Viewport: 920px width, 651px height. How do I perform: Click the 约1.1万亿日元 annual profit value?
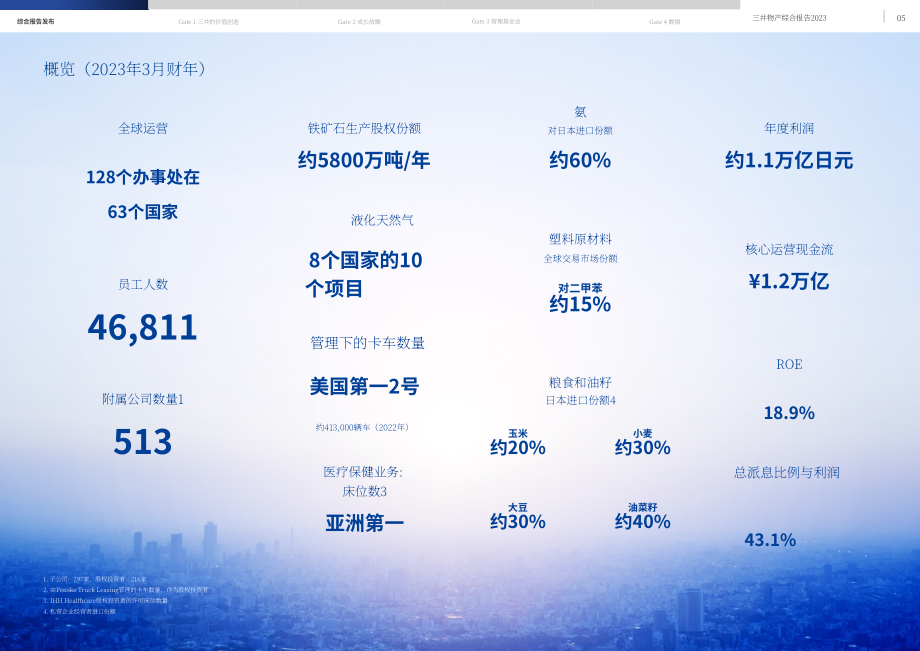789,160
